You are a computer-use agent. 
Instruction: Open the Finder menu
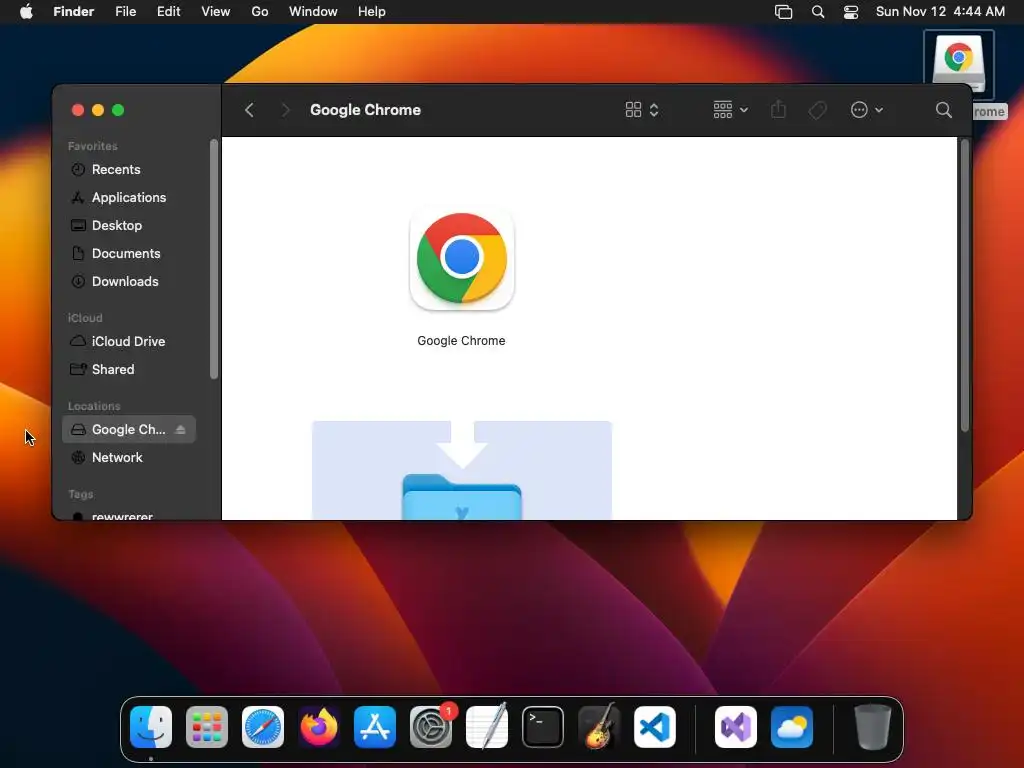point(74,12)
